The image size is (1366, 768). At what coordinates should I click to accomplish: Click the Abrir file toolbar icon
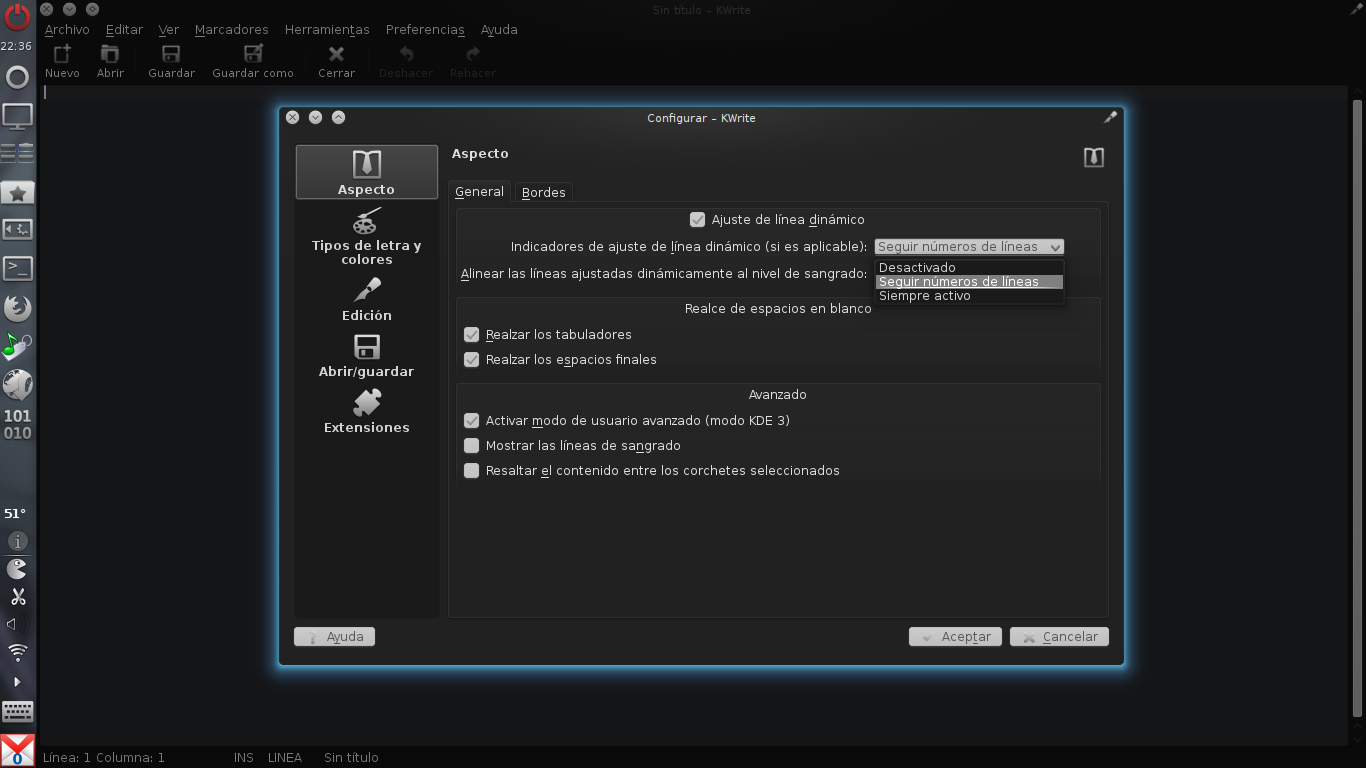[x=110, y=55]
